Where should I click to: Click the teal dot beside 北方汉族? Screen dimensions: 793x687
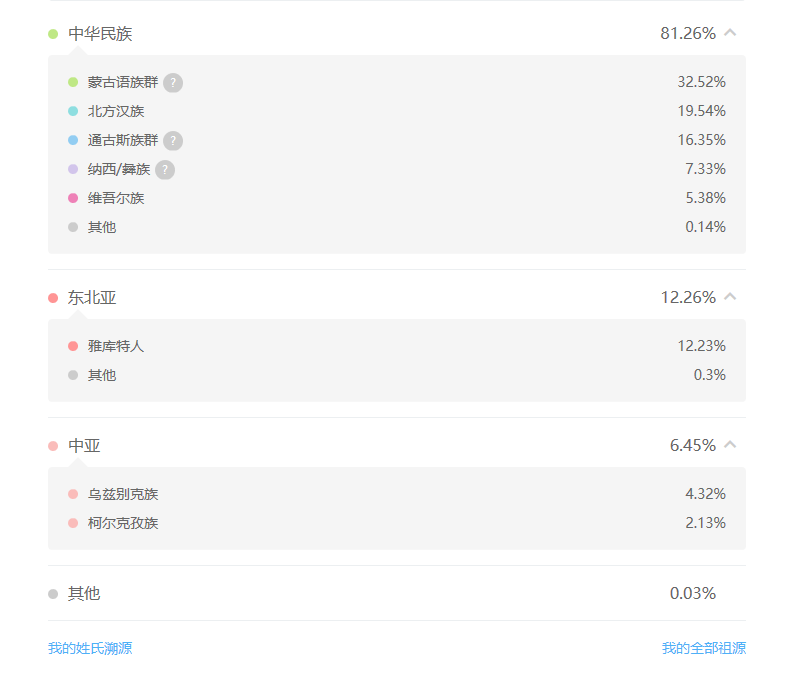point(73,111)
